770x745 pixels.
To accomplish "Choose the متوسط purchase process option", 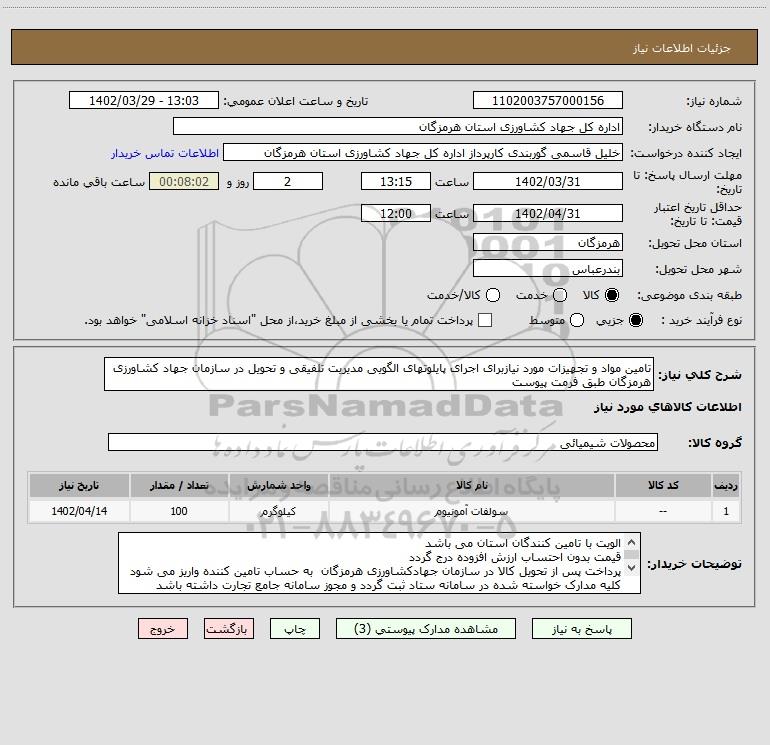I will tap(577, 320).
